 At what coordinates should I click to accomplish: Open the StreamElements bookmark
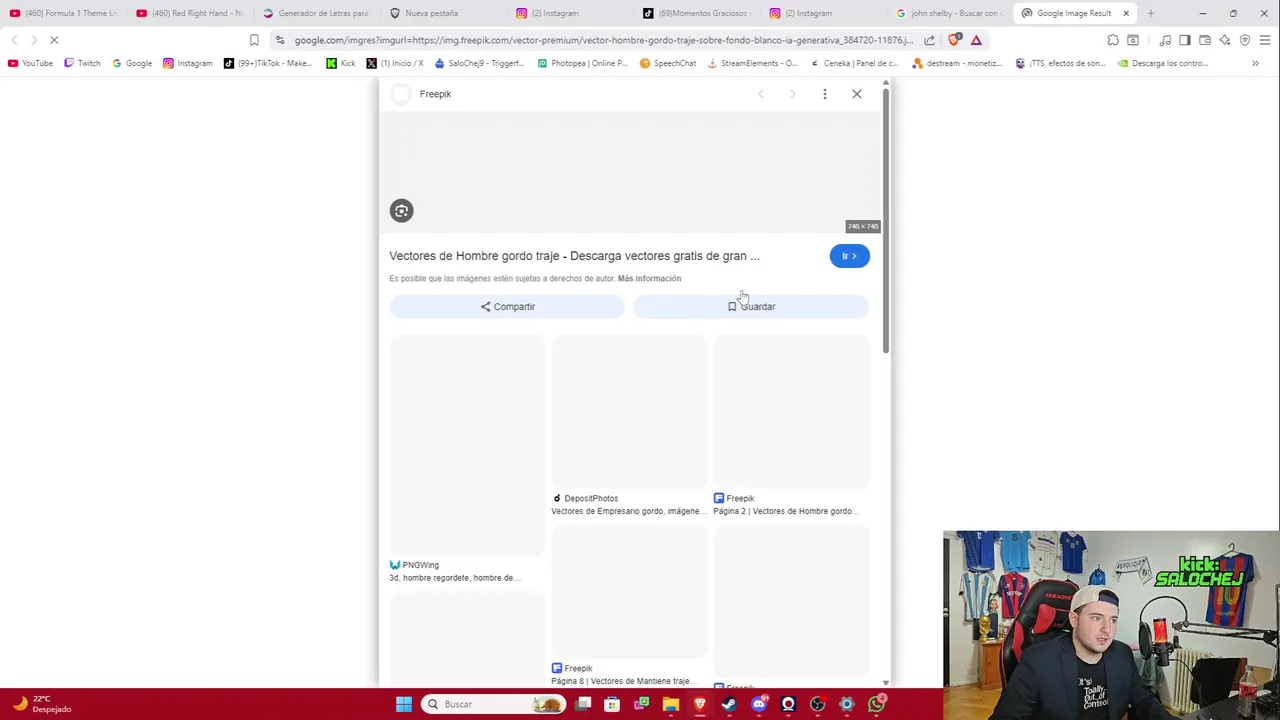(x=752, y=63)
